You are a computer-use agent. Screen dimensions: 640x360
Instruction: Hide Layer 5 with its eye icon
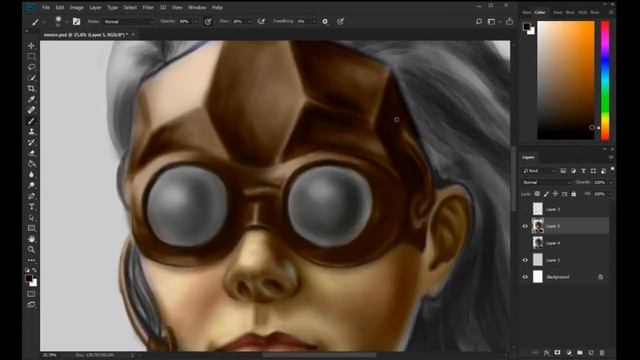pos(525,226)
